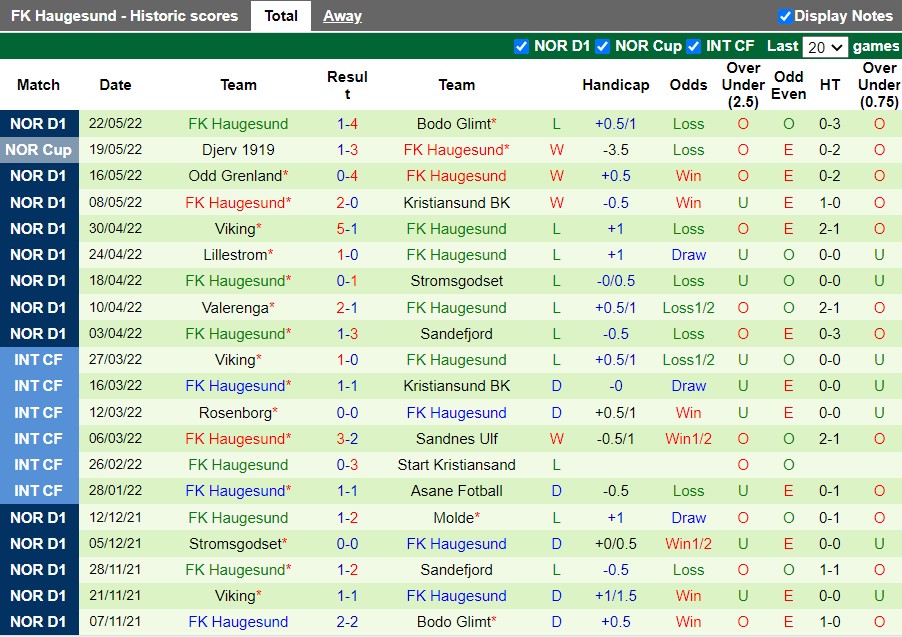
Task: Click the Draw odds link in the Lillestrom row
Action: click(688, 254)
